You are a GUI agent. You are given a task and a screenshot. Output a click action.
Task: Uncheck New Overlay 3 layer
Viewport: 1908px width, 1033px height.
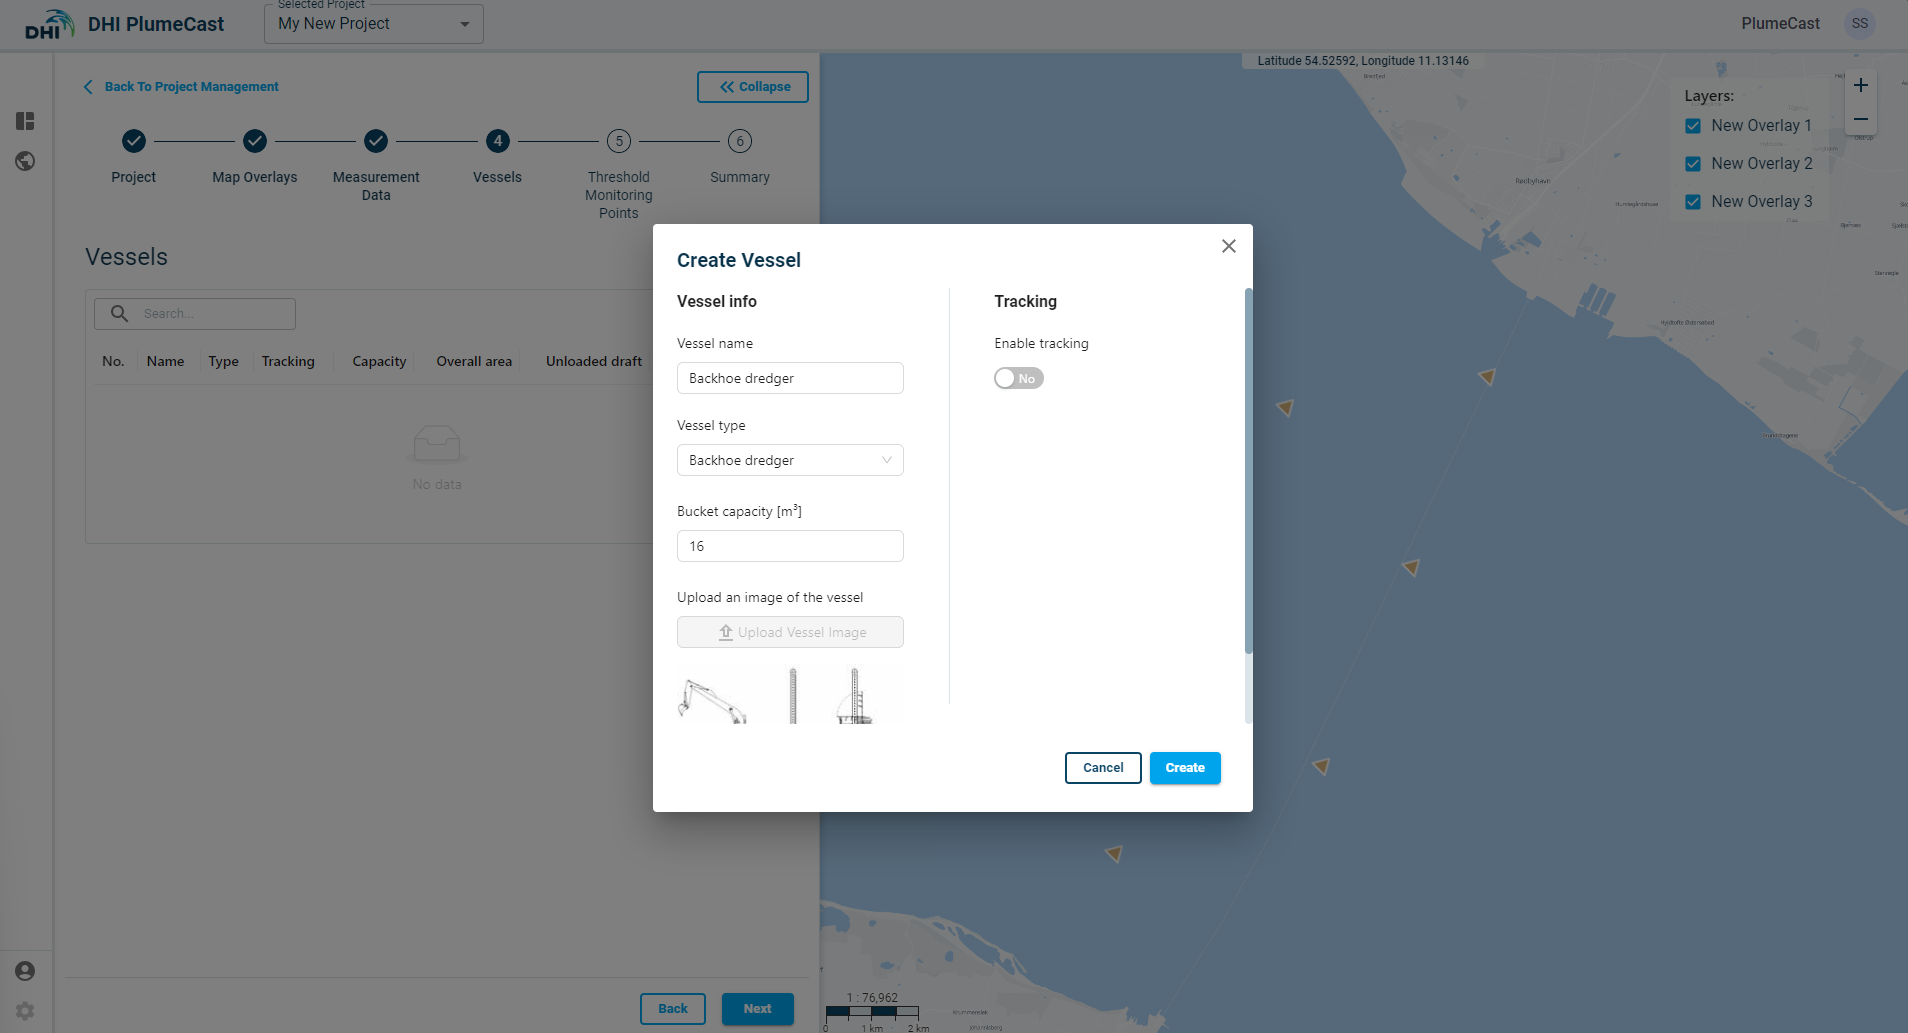click(1693, 202)
